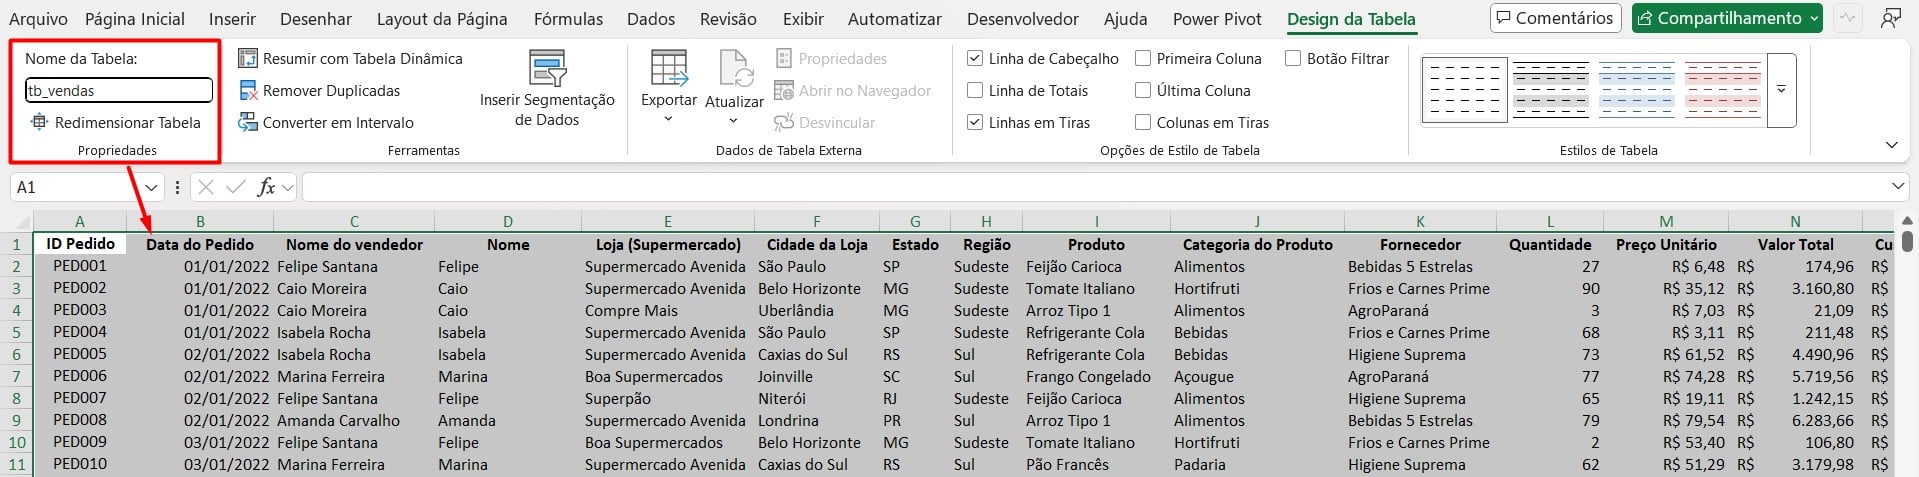Open the Name Box dropdown arrow

point(151,187)
